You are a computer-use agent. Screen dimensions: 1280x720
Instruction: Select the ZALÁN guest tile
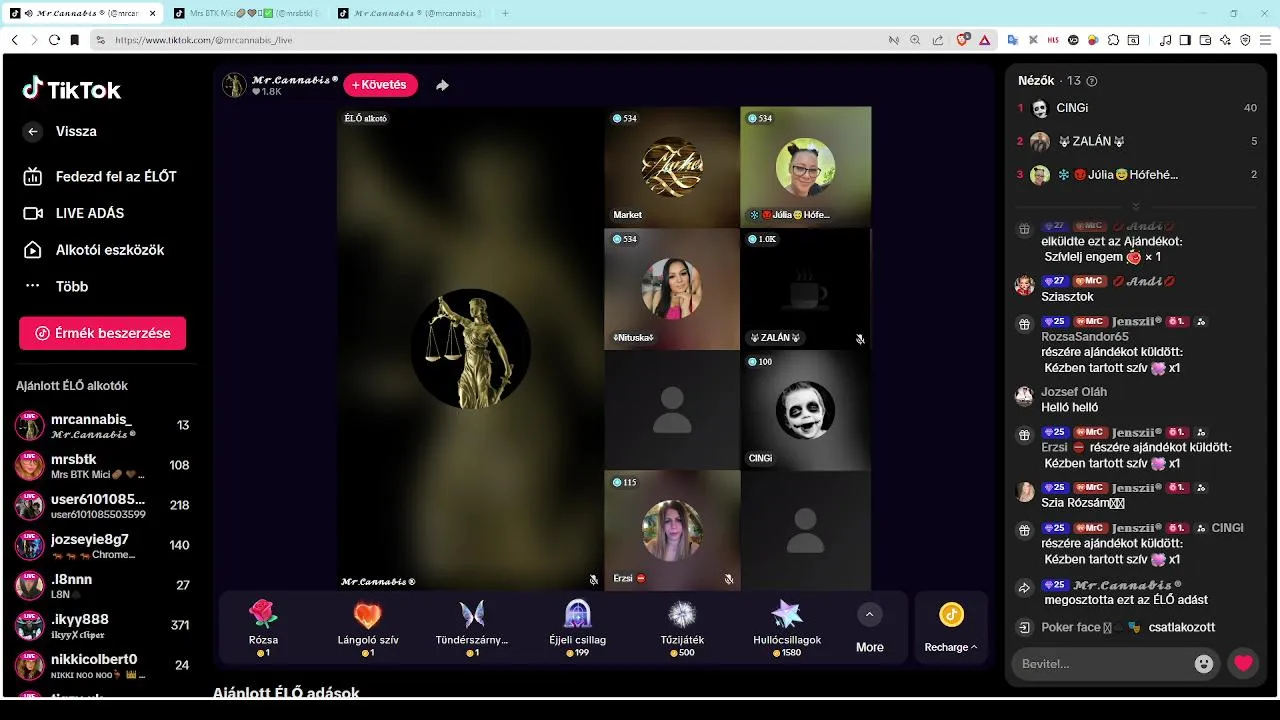click(806, 289)
